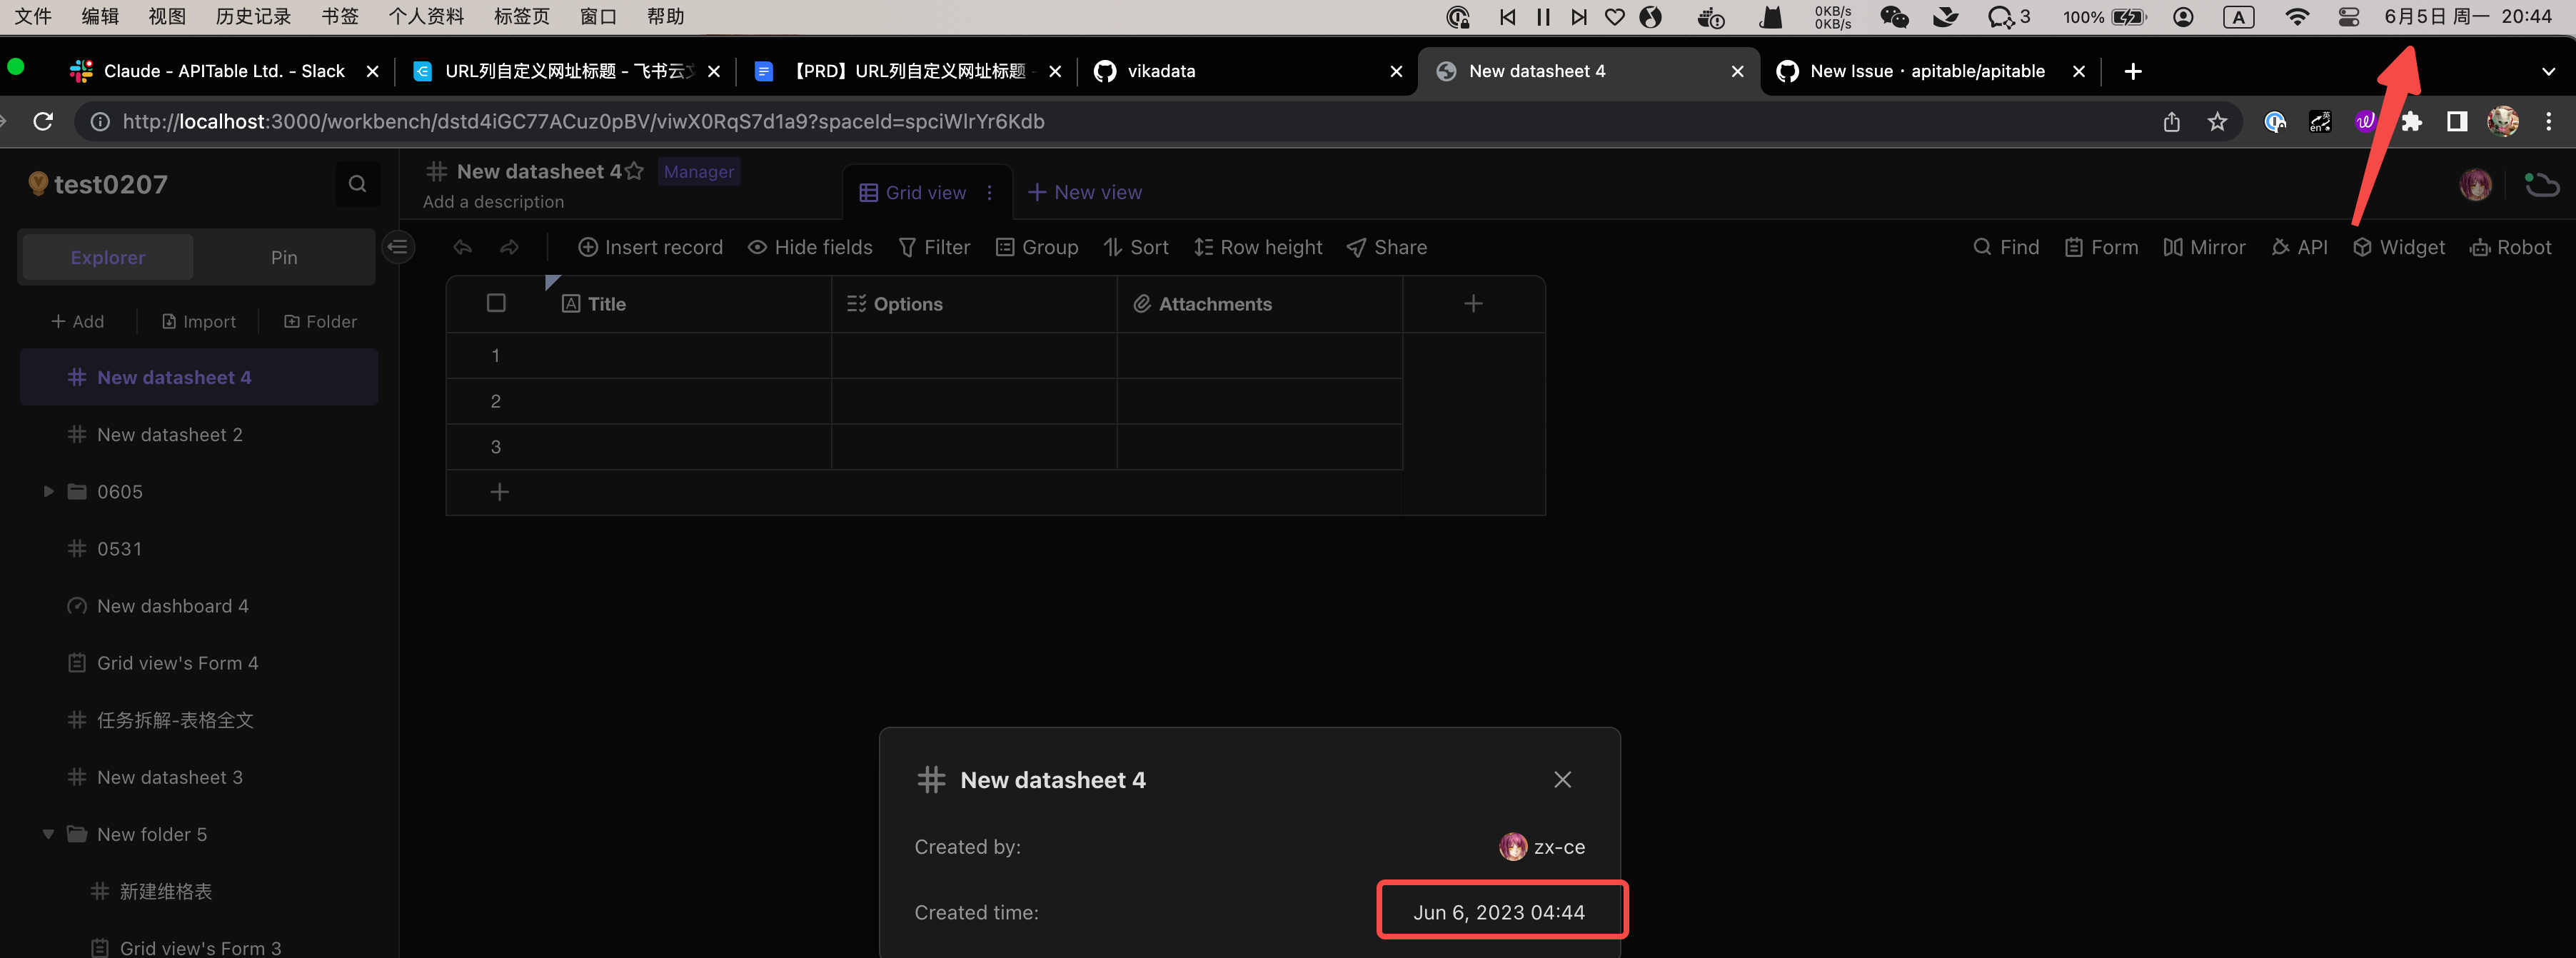Star New datasheet 4 as favorite
This screenshot has height=958, width=2576.
point(634,171)
